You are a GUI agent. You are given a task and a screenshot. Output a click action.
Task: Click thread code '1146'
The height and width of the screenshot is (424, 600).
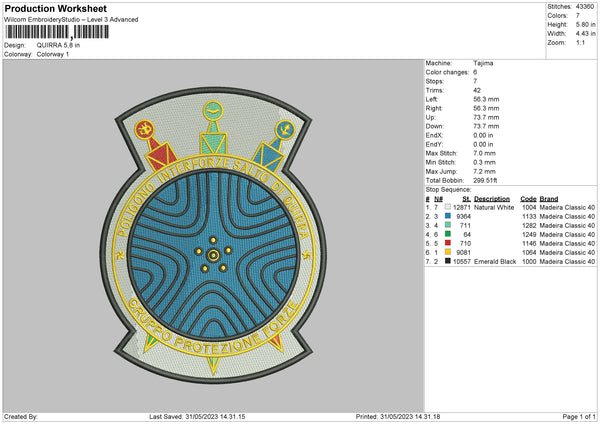coord(529,243)
